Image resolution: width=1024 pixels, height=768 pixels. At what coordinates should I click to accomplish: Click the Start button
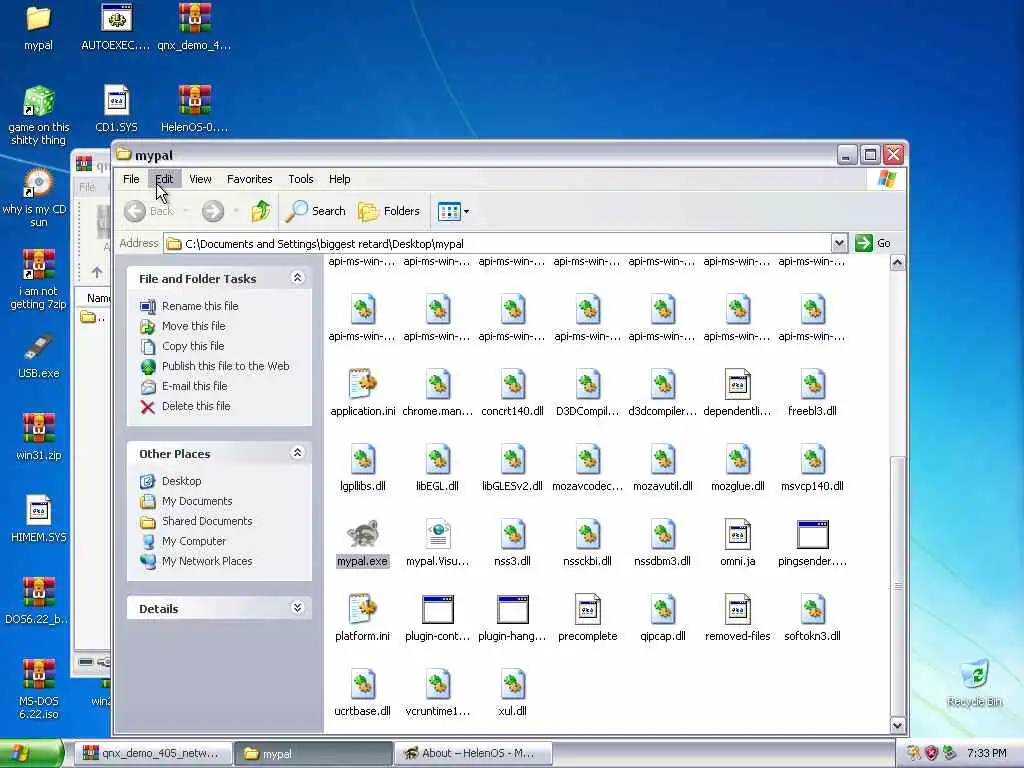click(x=31, y=754)
